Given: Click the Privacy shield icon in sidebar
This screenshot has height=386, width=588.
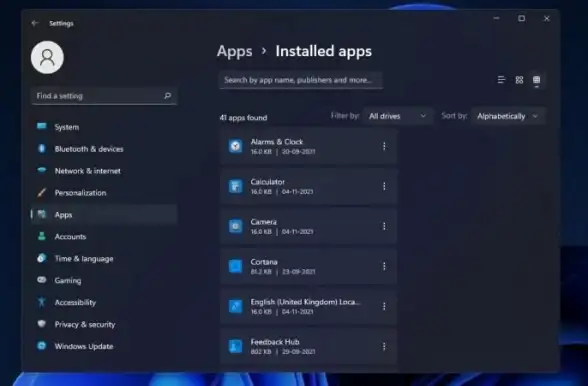Looking at the screenshot, I should [42, 324].
